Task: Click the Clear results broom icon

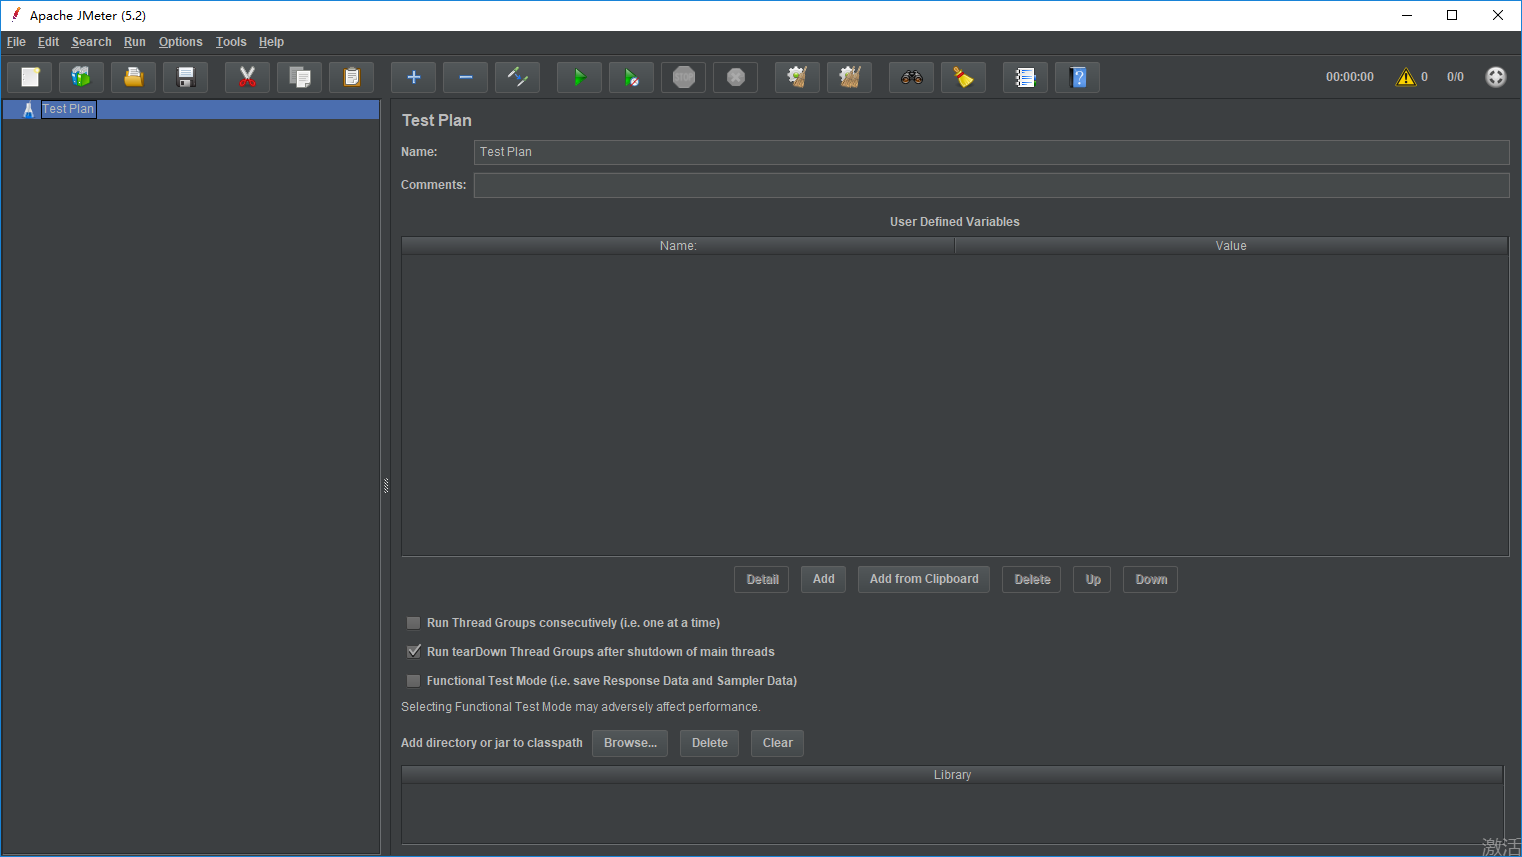Action: [797, 77]
